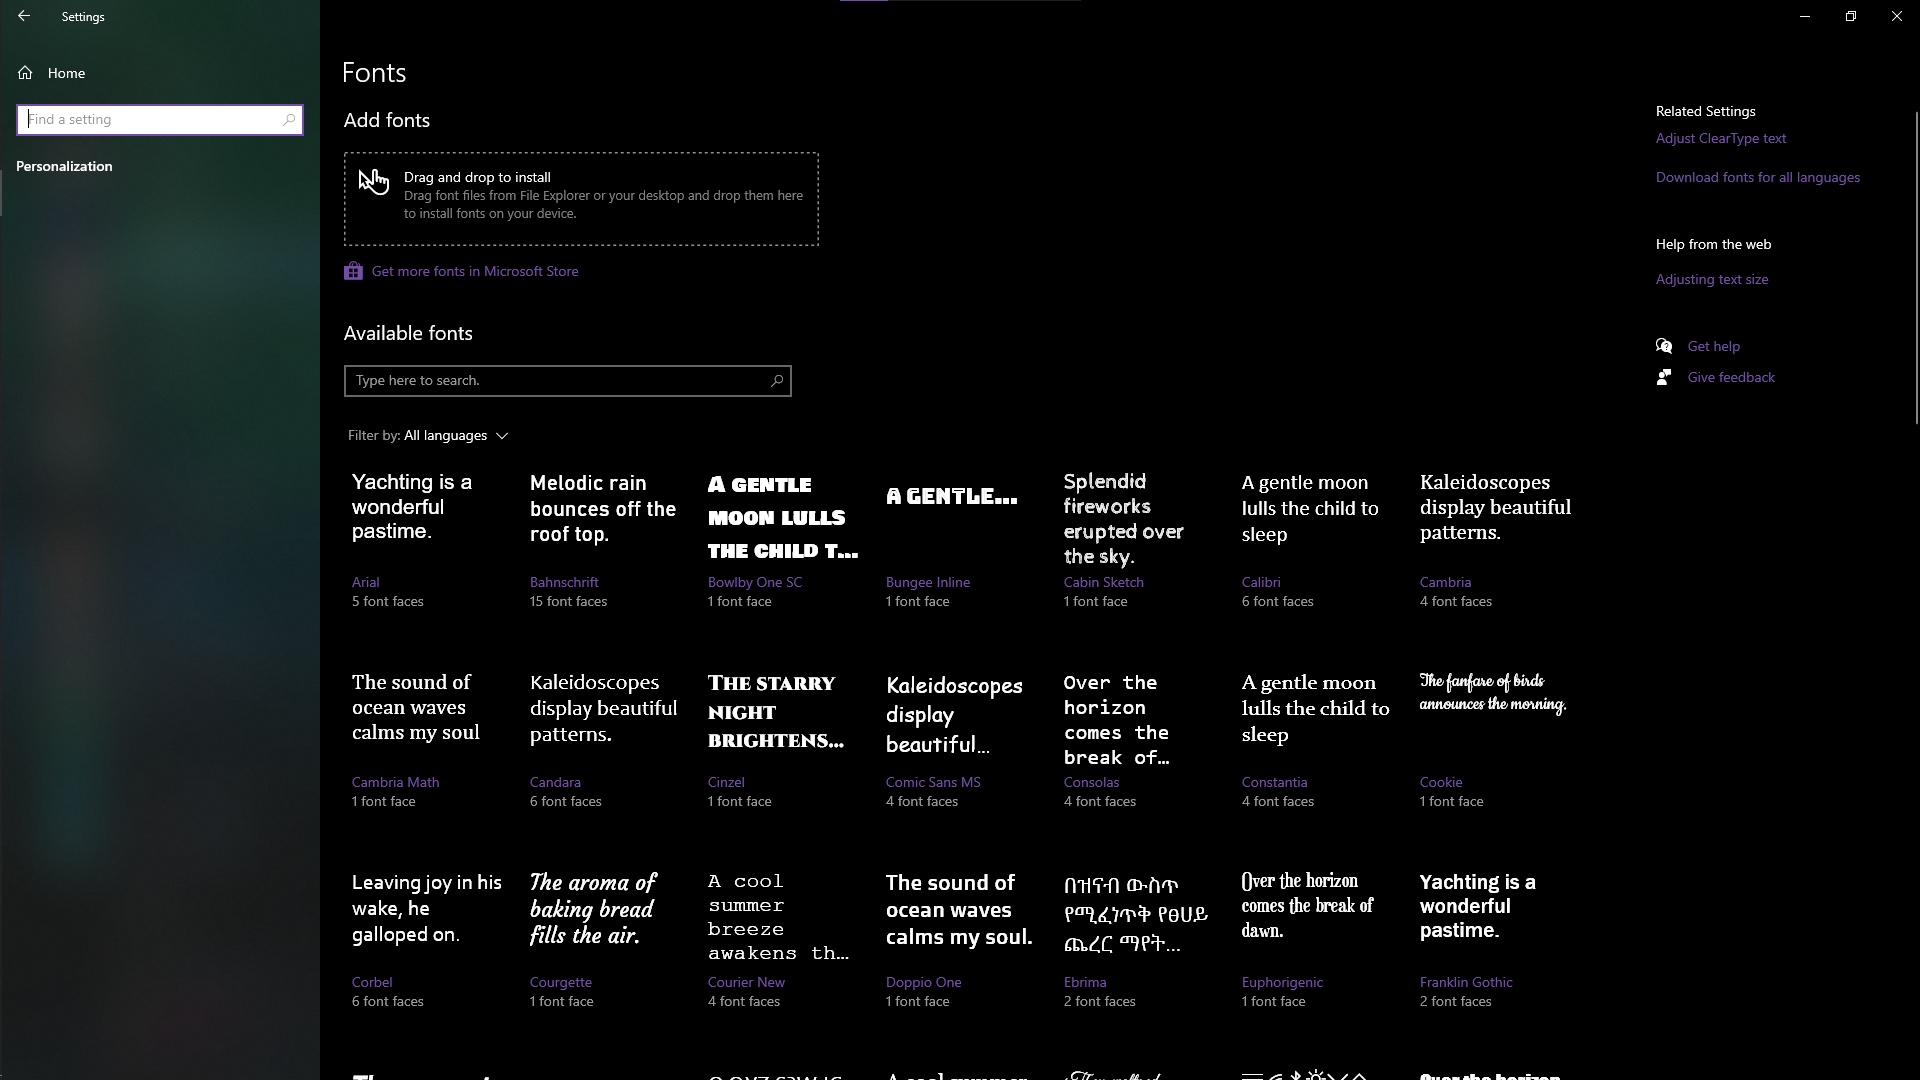Click the Get help chat icon

click(x=1664, y=346)
